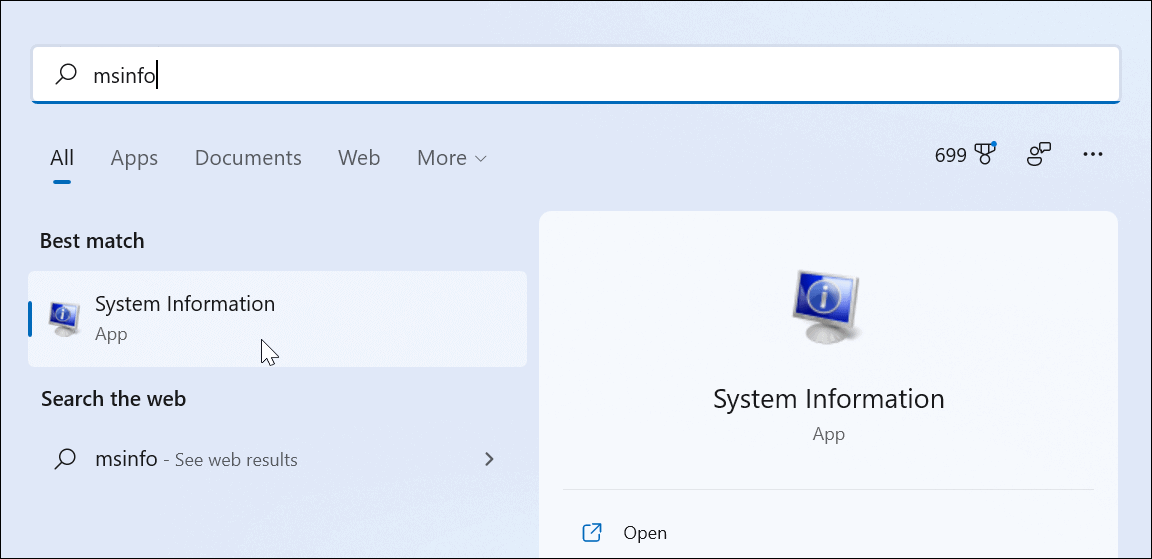Open System Information from the preview pane
Screen dimensions: 1152x559
pos(645,533)
